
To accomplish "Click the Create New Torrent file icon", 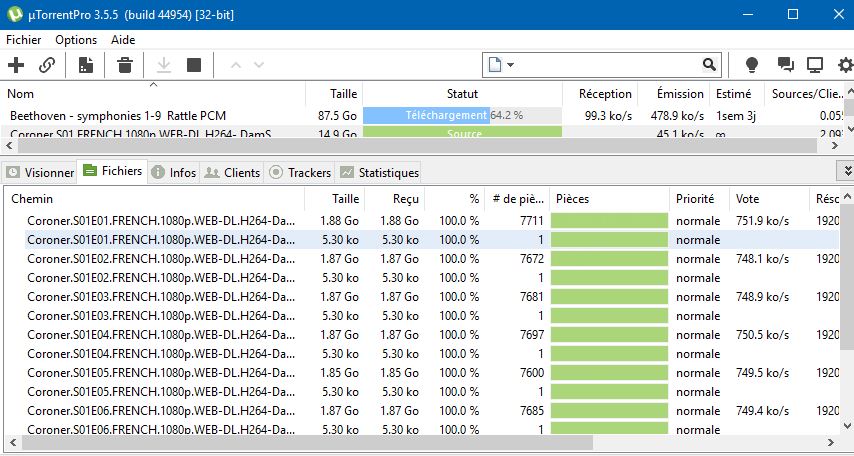I will click(x=86, y=65).
